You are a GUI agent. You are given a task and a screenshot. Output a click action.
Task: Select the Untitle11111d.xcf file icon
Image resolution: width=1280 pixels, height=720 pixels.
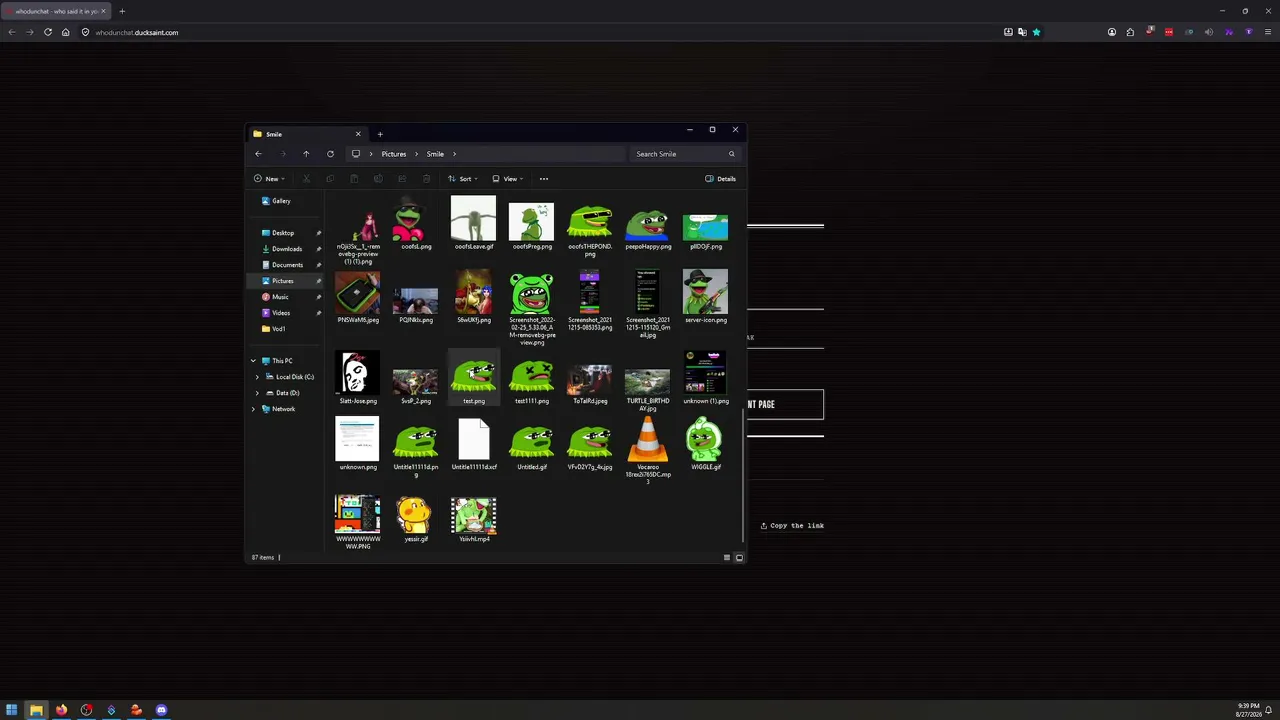click(474, 440)
